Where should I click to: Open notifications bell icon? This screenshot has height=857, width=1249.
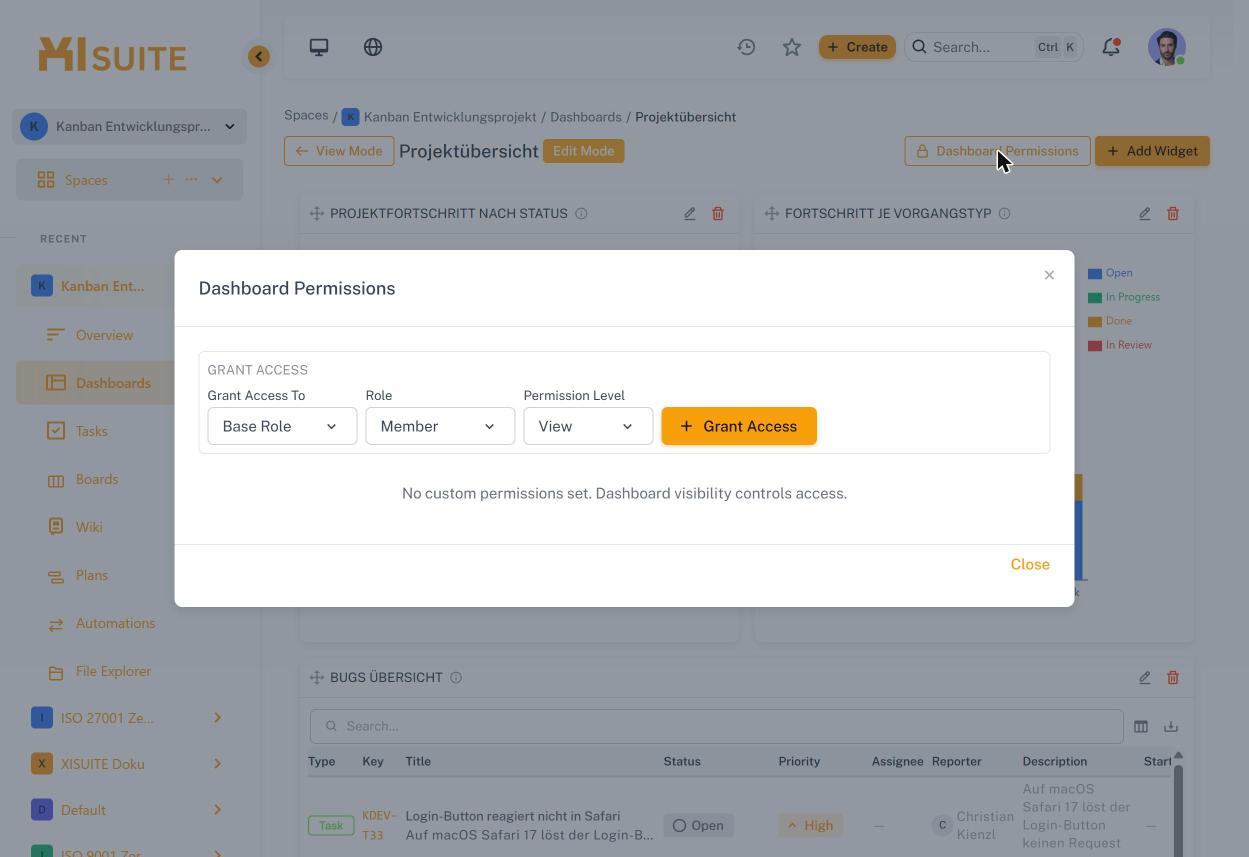1111,47
